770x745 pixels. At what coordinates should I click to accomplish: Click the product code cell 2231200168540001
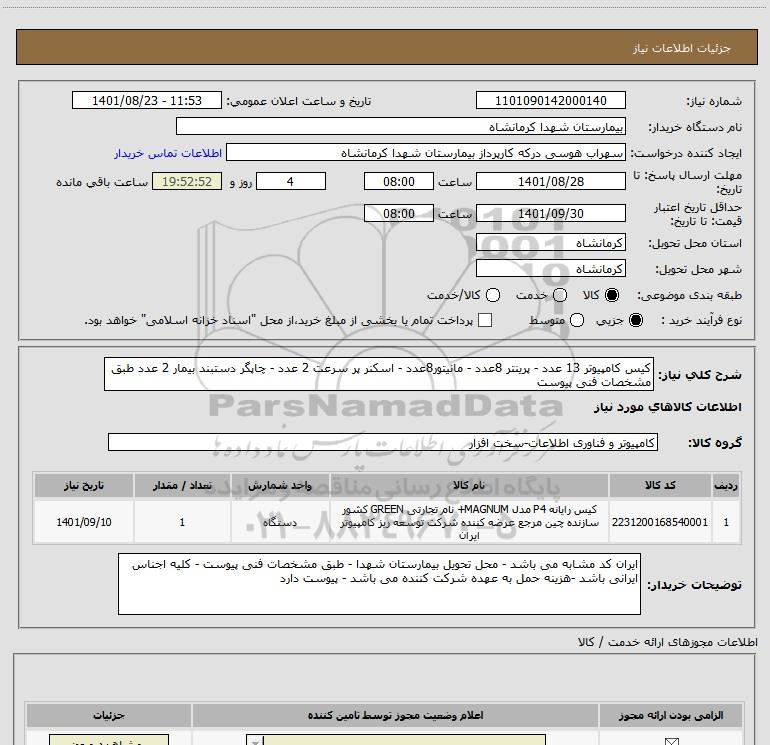(660, 522)
